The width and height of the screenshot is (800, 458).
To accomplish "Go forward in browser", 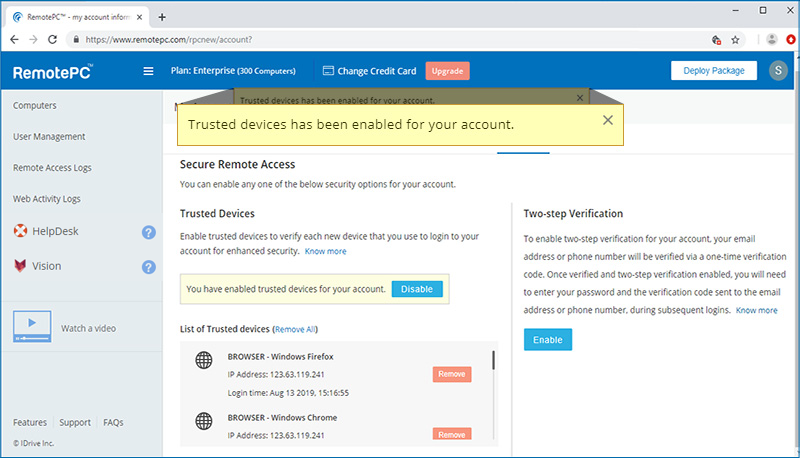I will coord(33,39).
